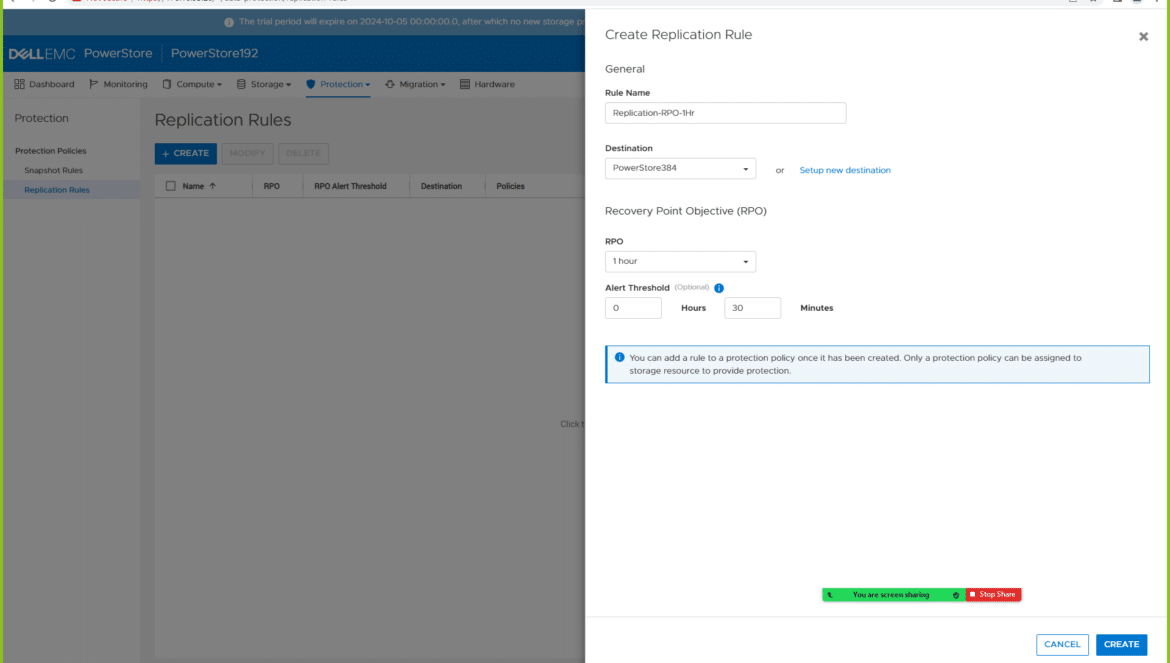
Task: Click the Migration icon
Action: pyautogui.click(x=390, y=84)
